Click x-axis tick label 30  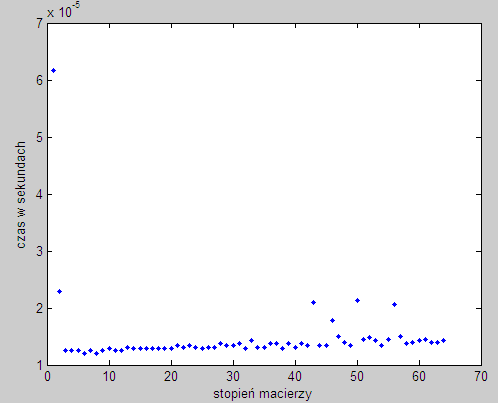[233, 377]
